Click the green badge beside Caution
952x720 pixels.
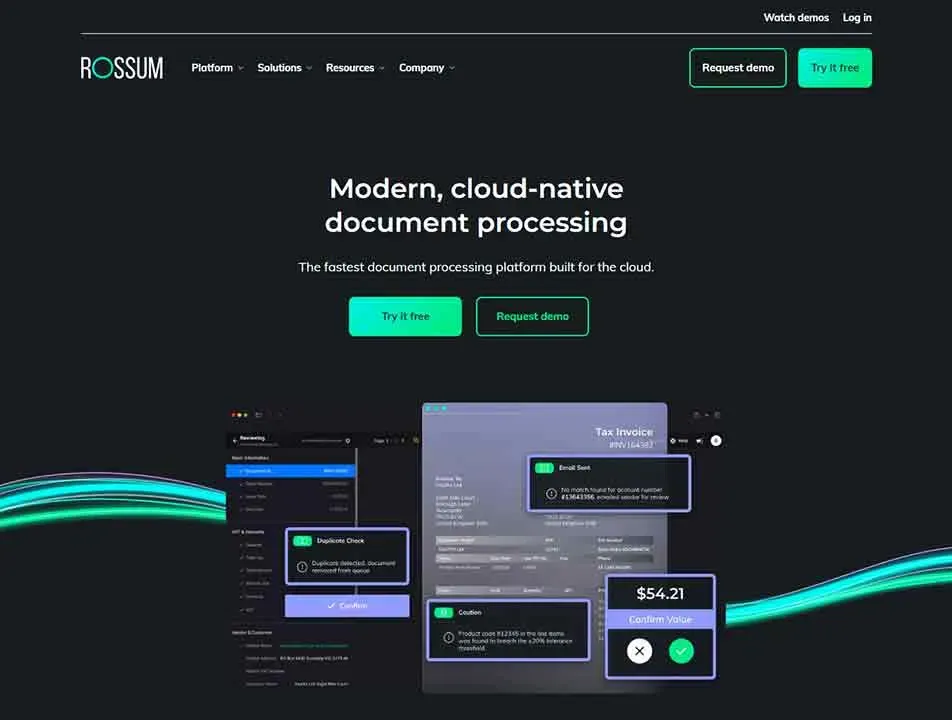click(x=444, y=613)
